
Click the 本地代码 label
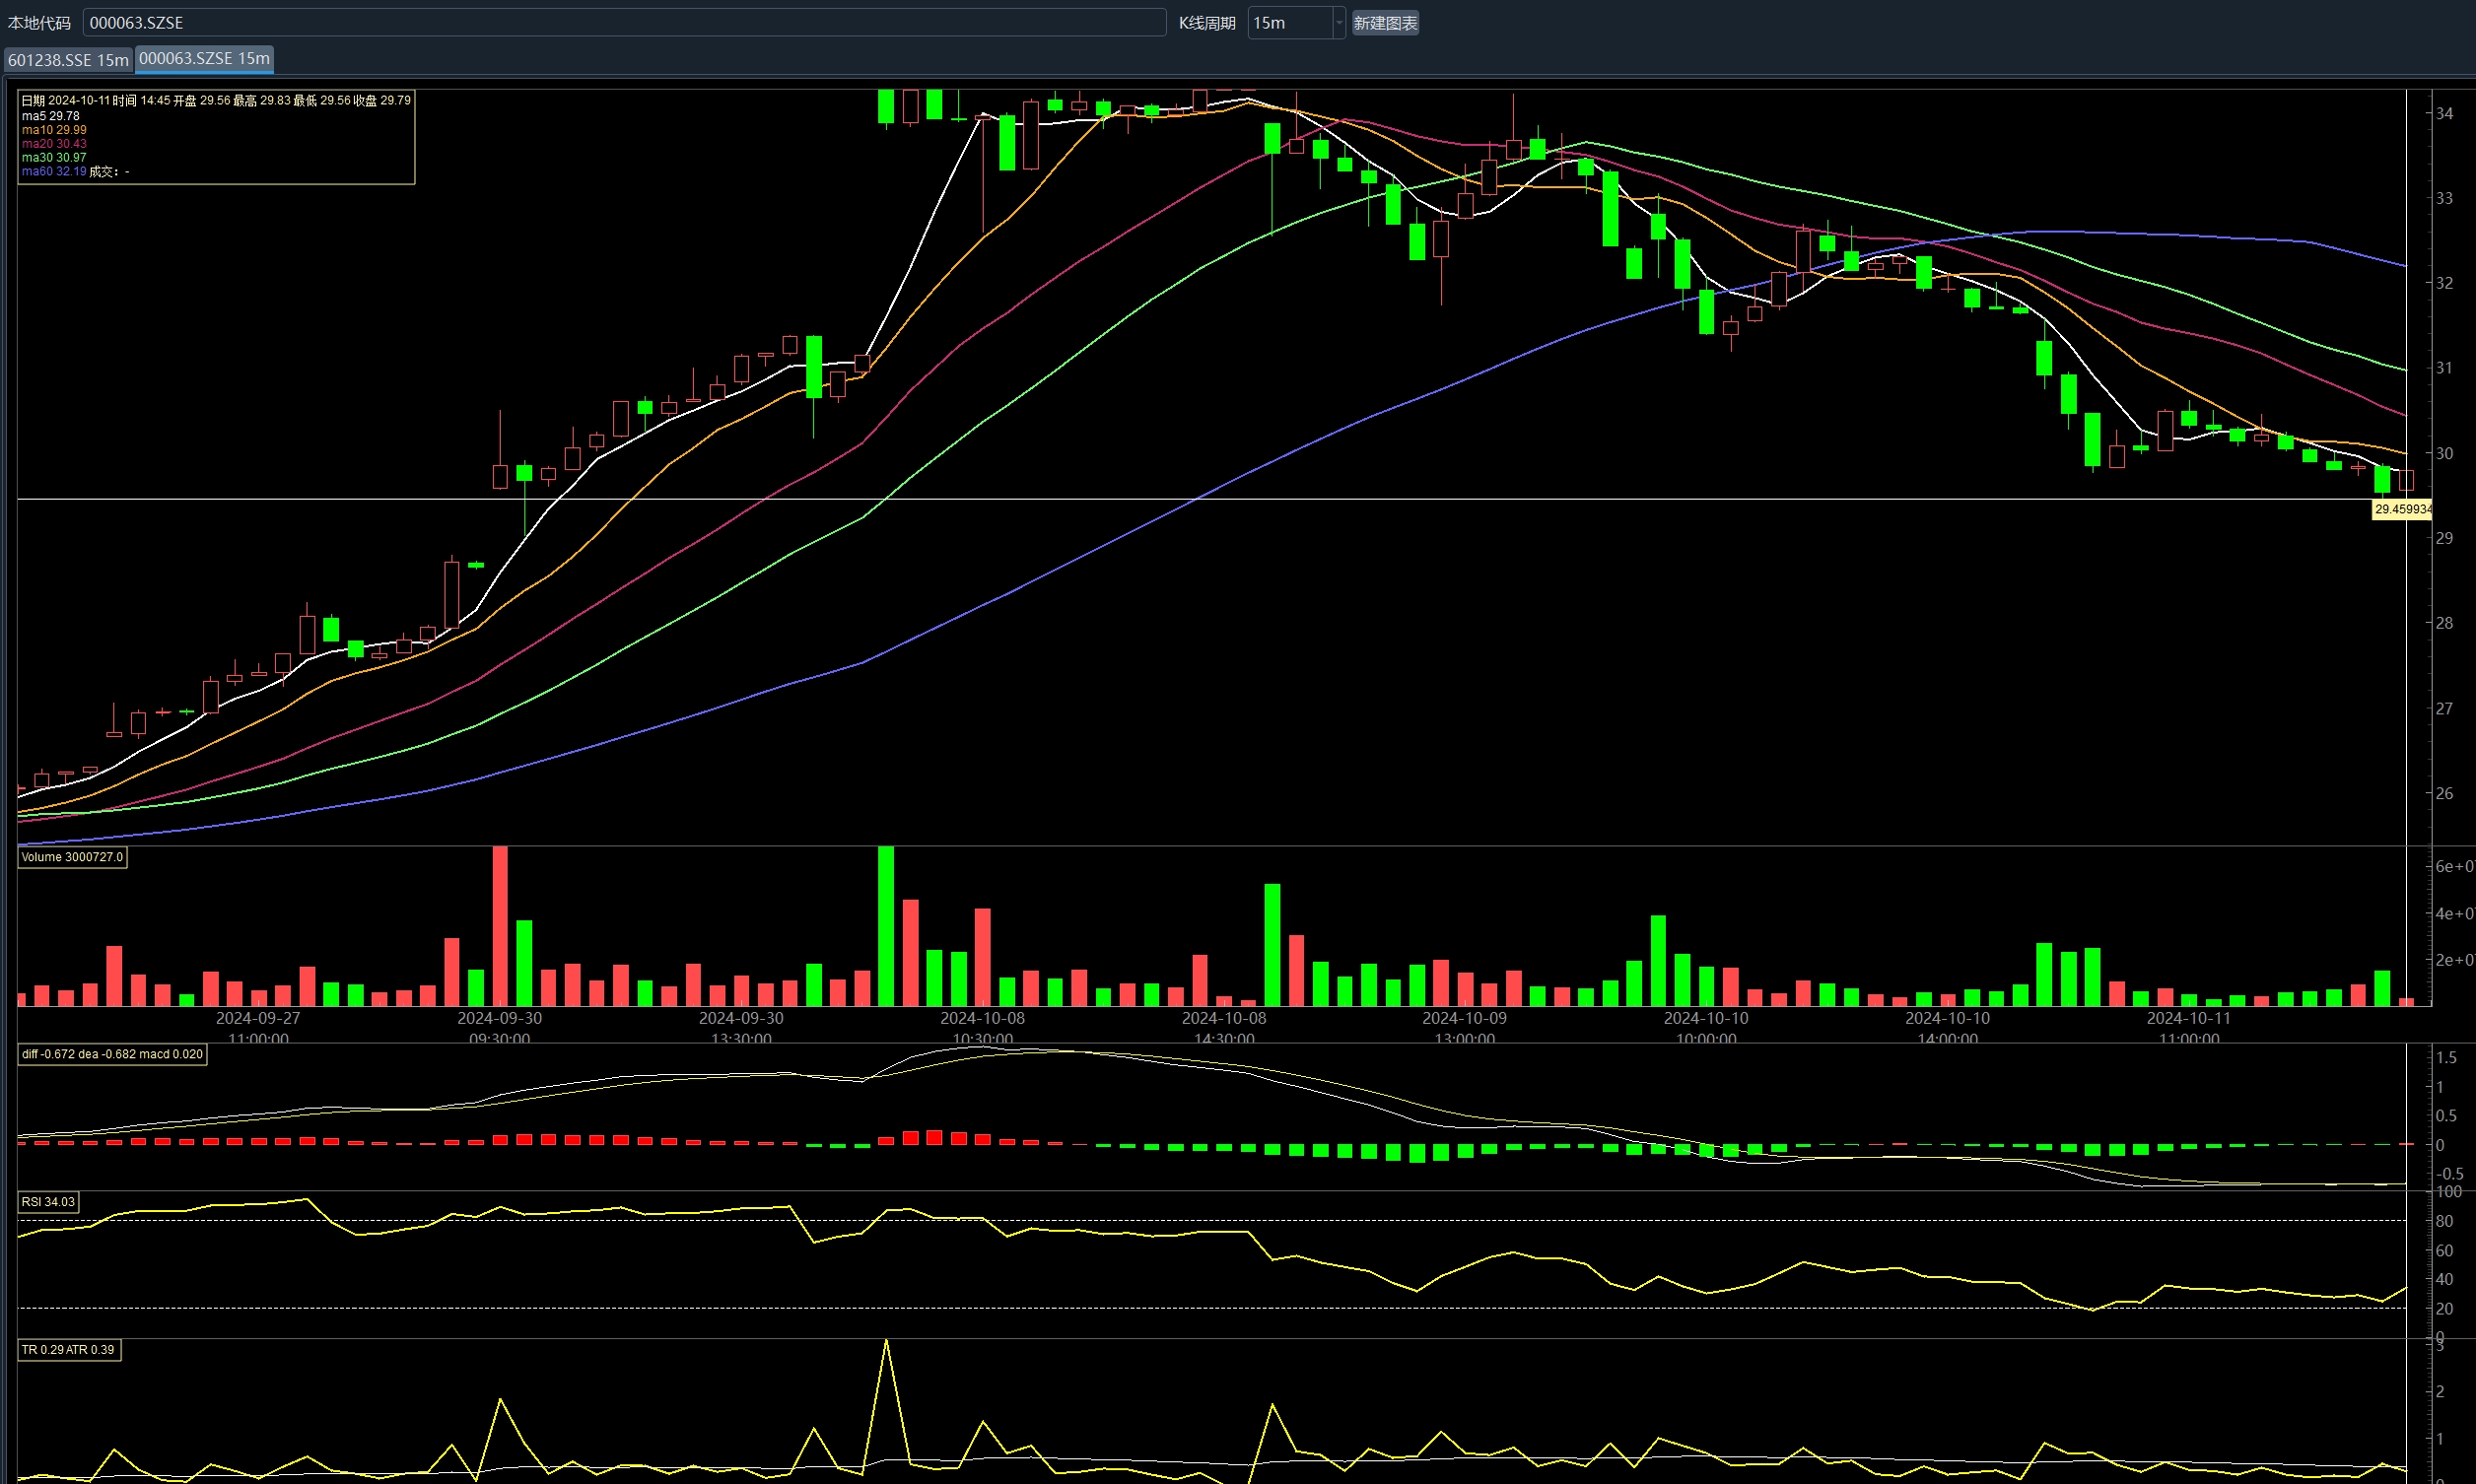[x=40, y=22]
